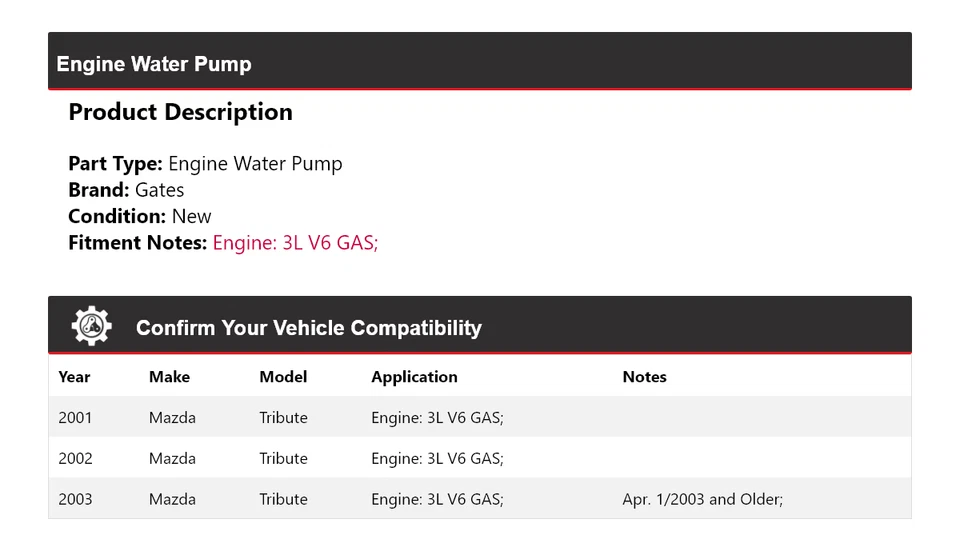This screenshot has height=551, width=960.
Task: Click the Model column header
Action: pos(283,377)
